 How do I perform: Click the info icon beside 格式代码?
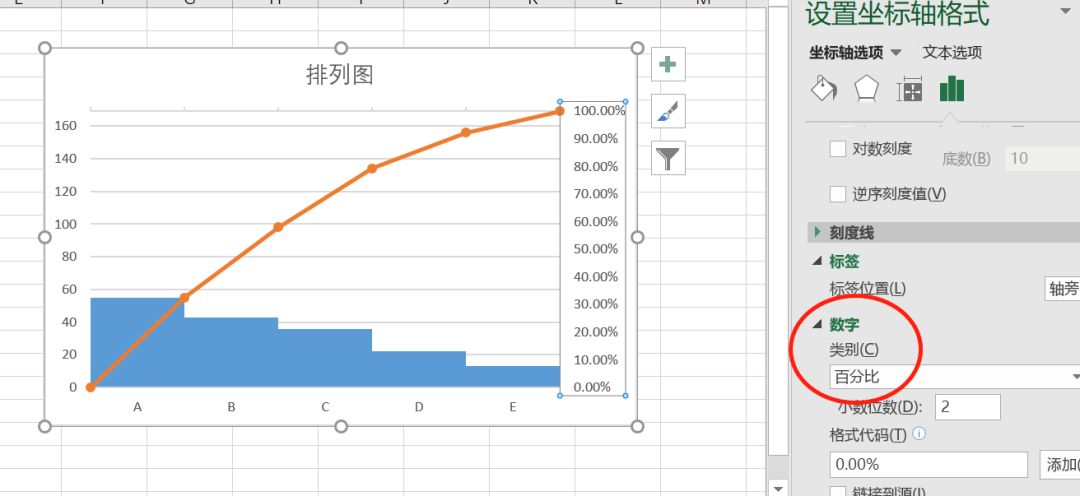pos(919,434)
